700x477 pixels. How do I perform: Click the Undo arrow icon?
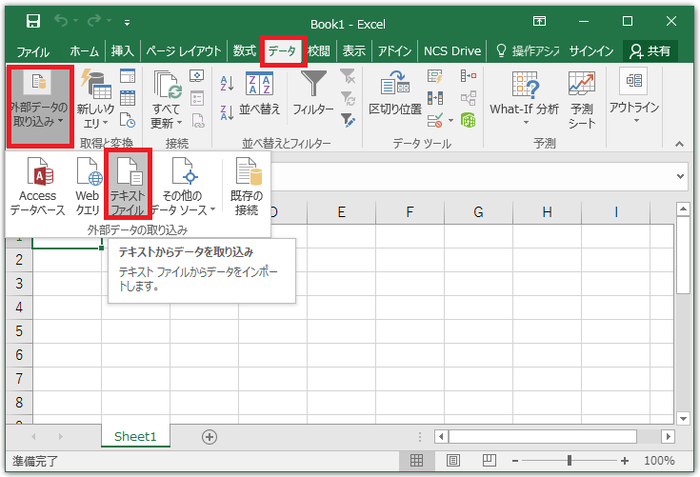point(61,21)
